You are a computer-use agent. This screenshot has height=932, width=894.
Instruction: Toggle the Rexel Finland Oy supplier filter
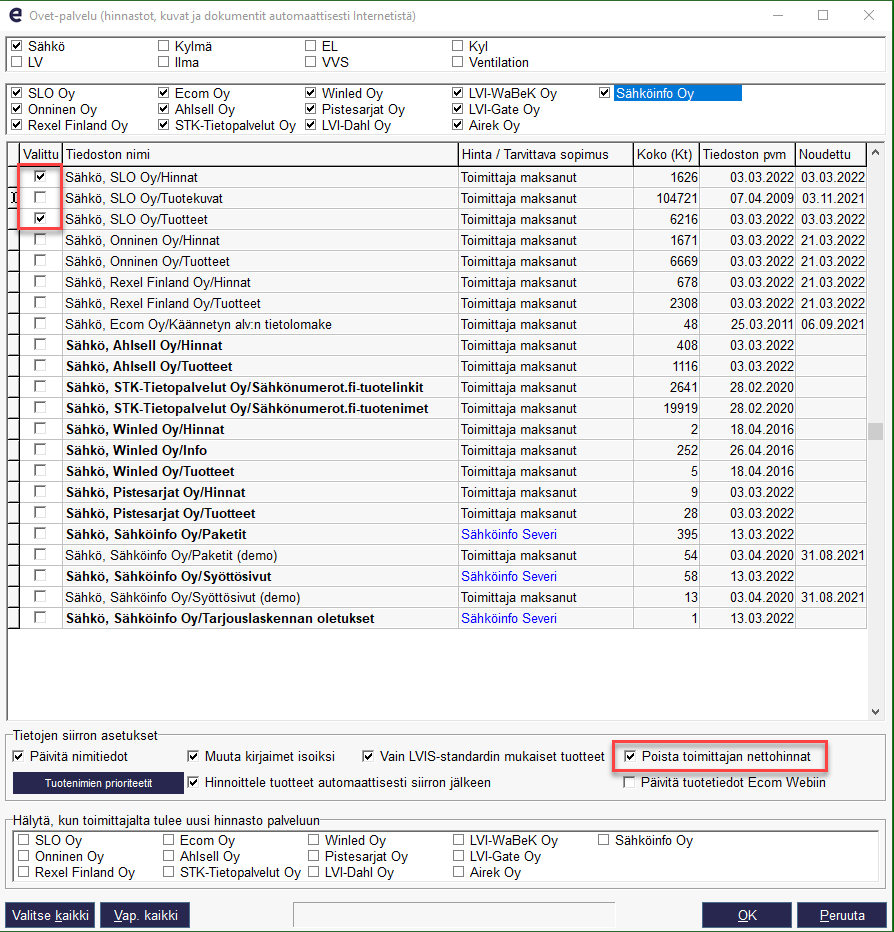click(17, 125)
